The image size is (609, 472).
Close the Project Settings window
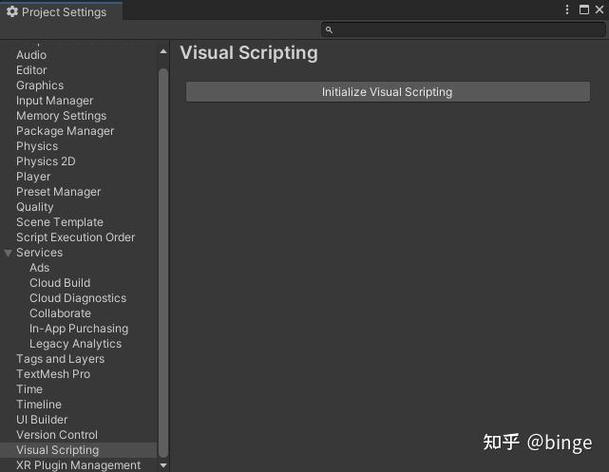point(599,9)
